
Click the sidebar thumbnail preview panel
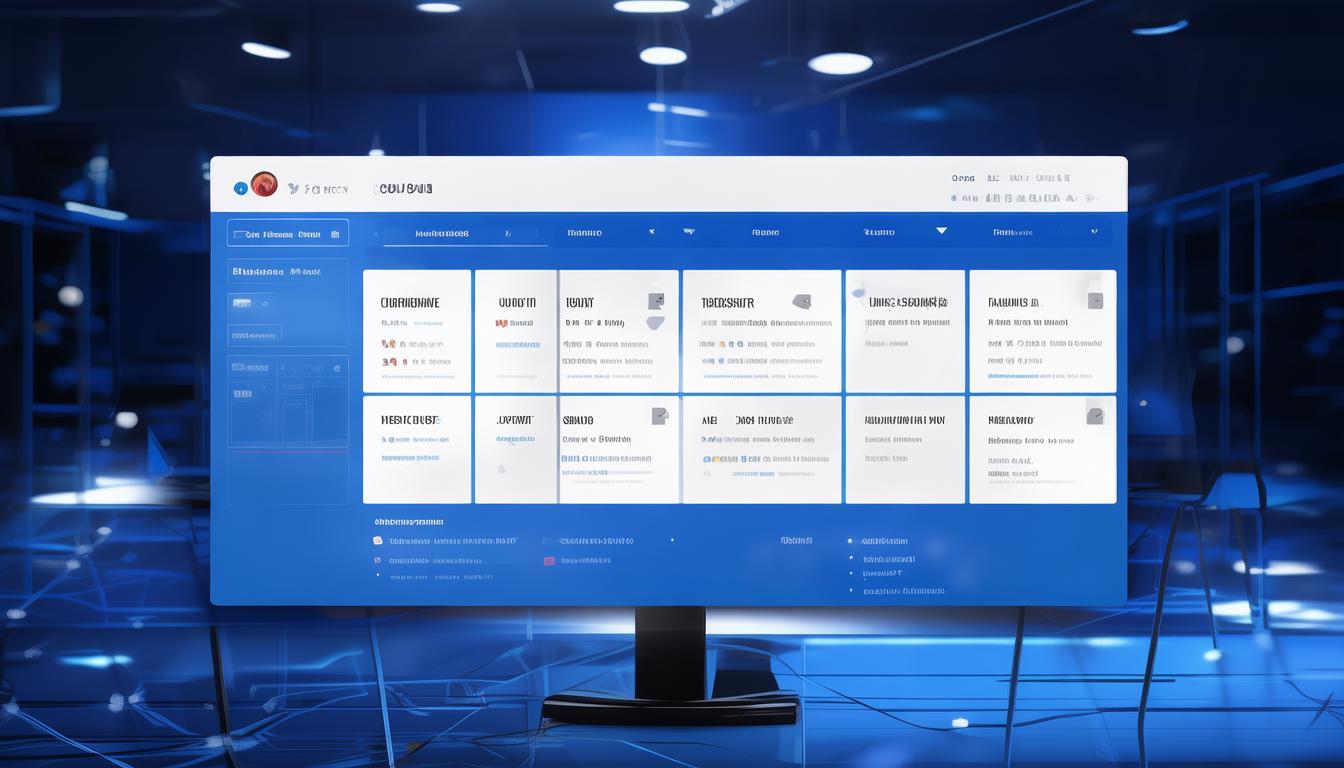tap(288, 401)
